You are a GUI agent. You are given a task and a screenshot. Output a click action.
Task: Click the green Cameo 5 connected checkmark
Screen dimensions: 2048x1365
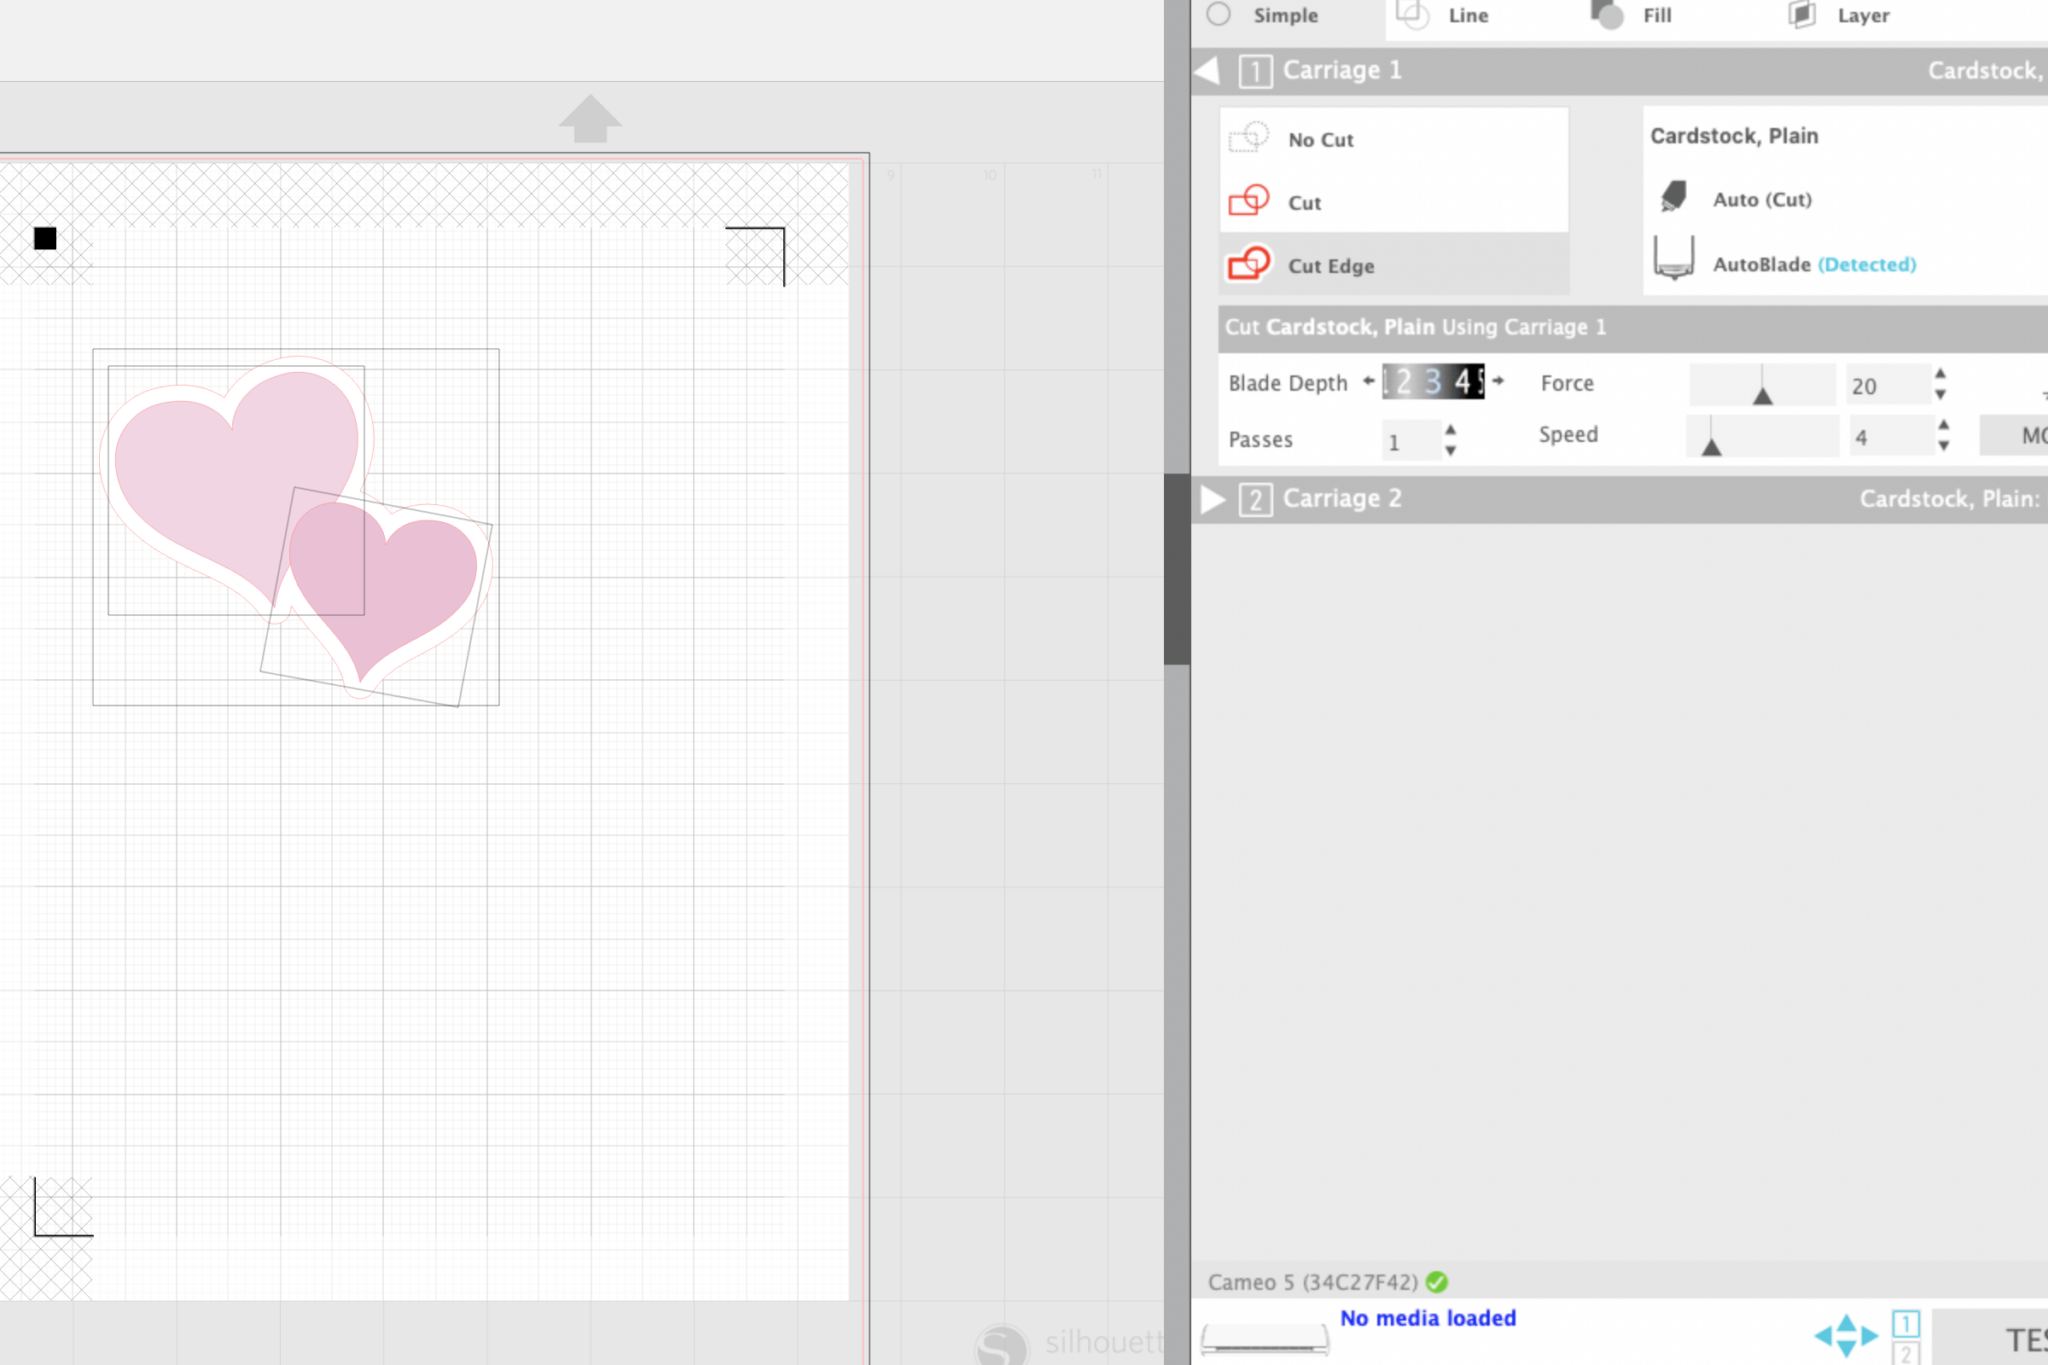(x=1437, y=1282)
